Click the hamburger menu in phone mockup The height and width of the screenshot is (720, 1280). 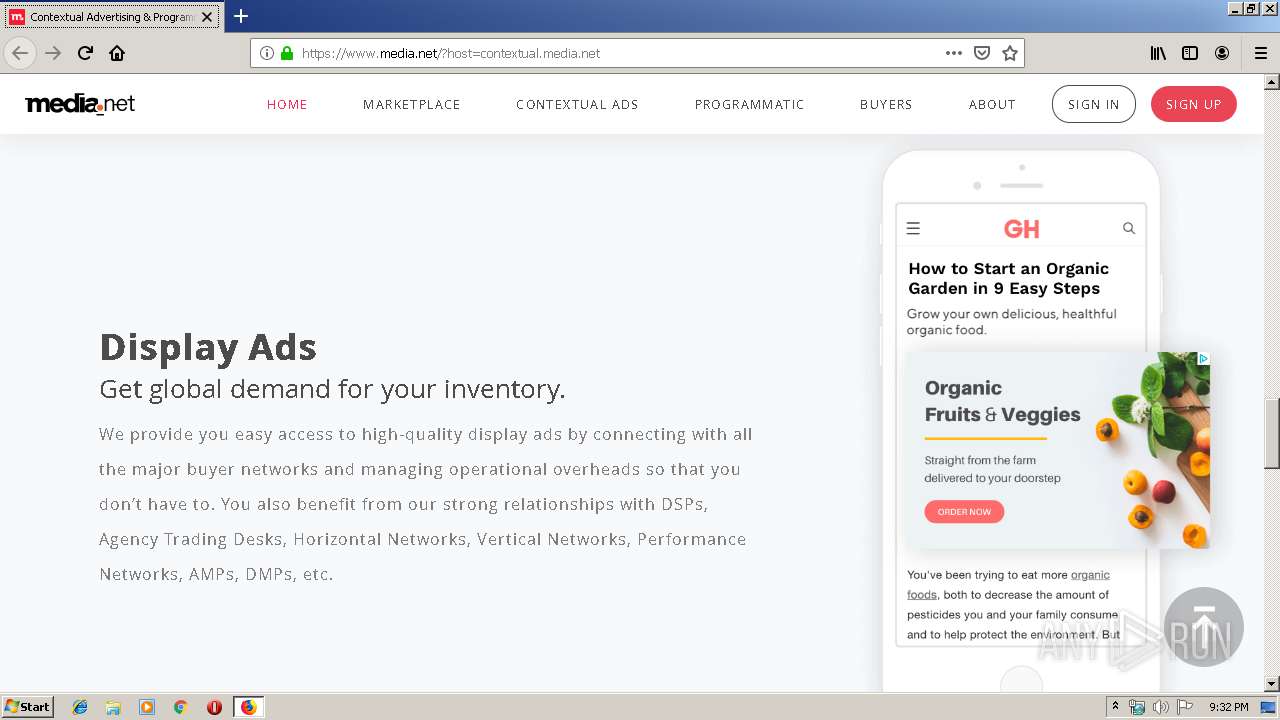[913, 228]
